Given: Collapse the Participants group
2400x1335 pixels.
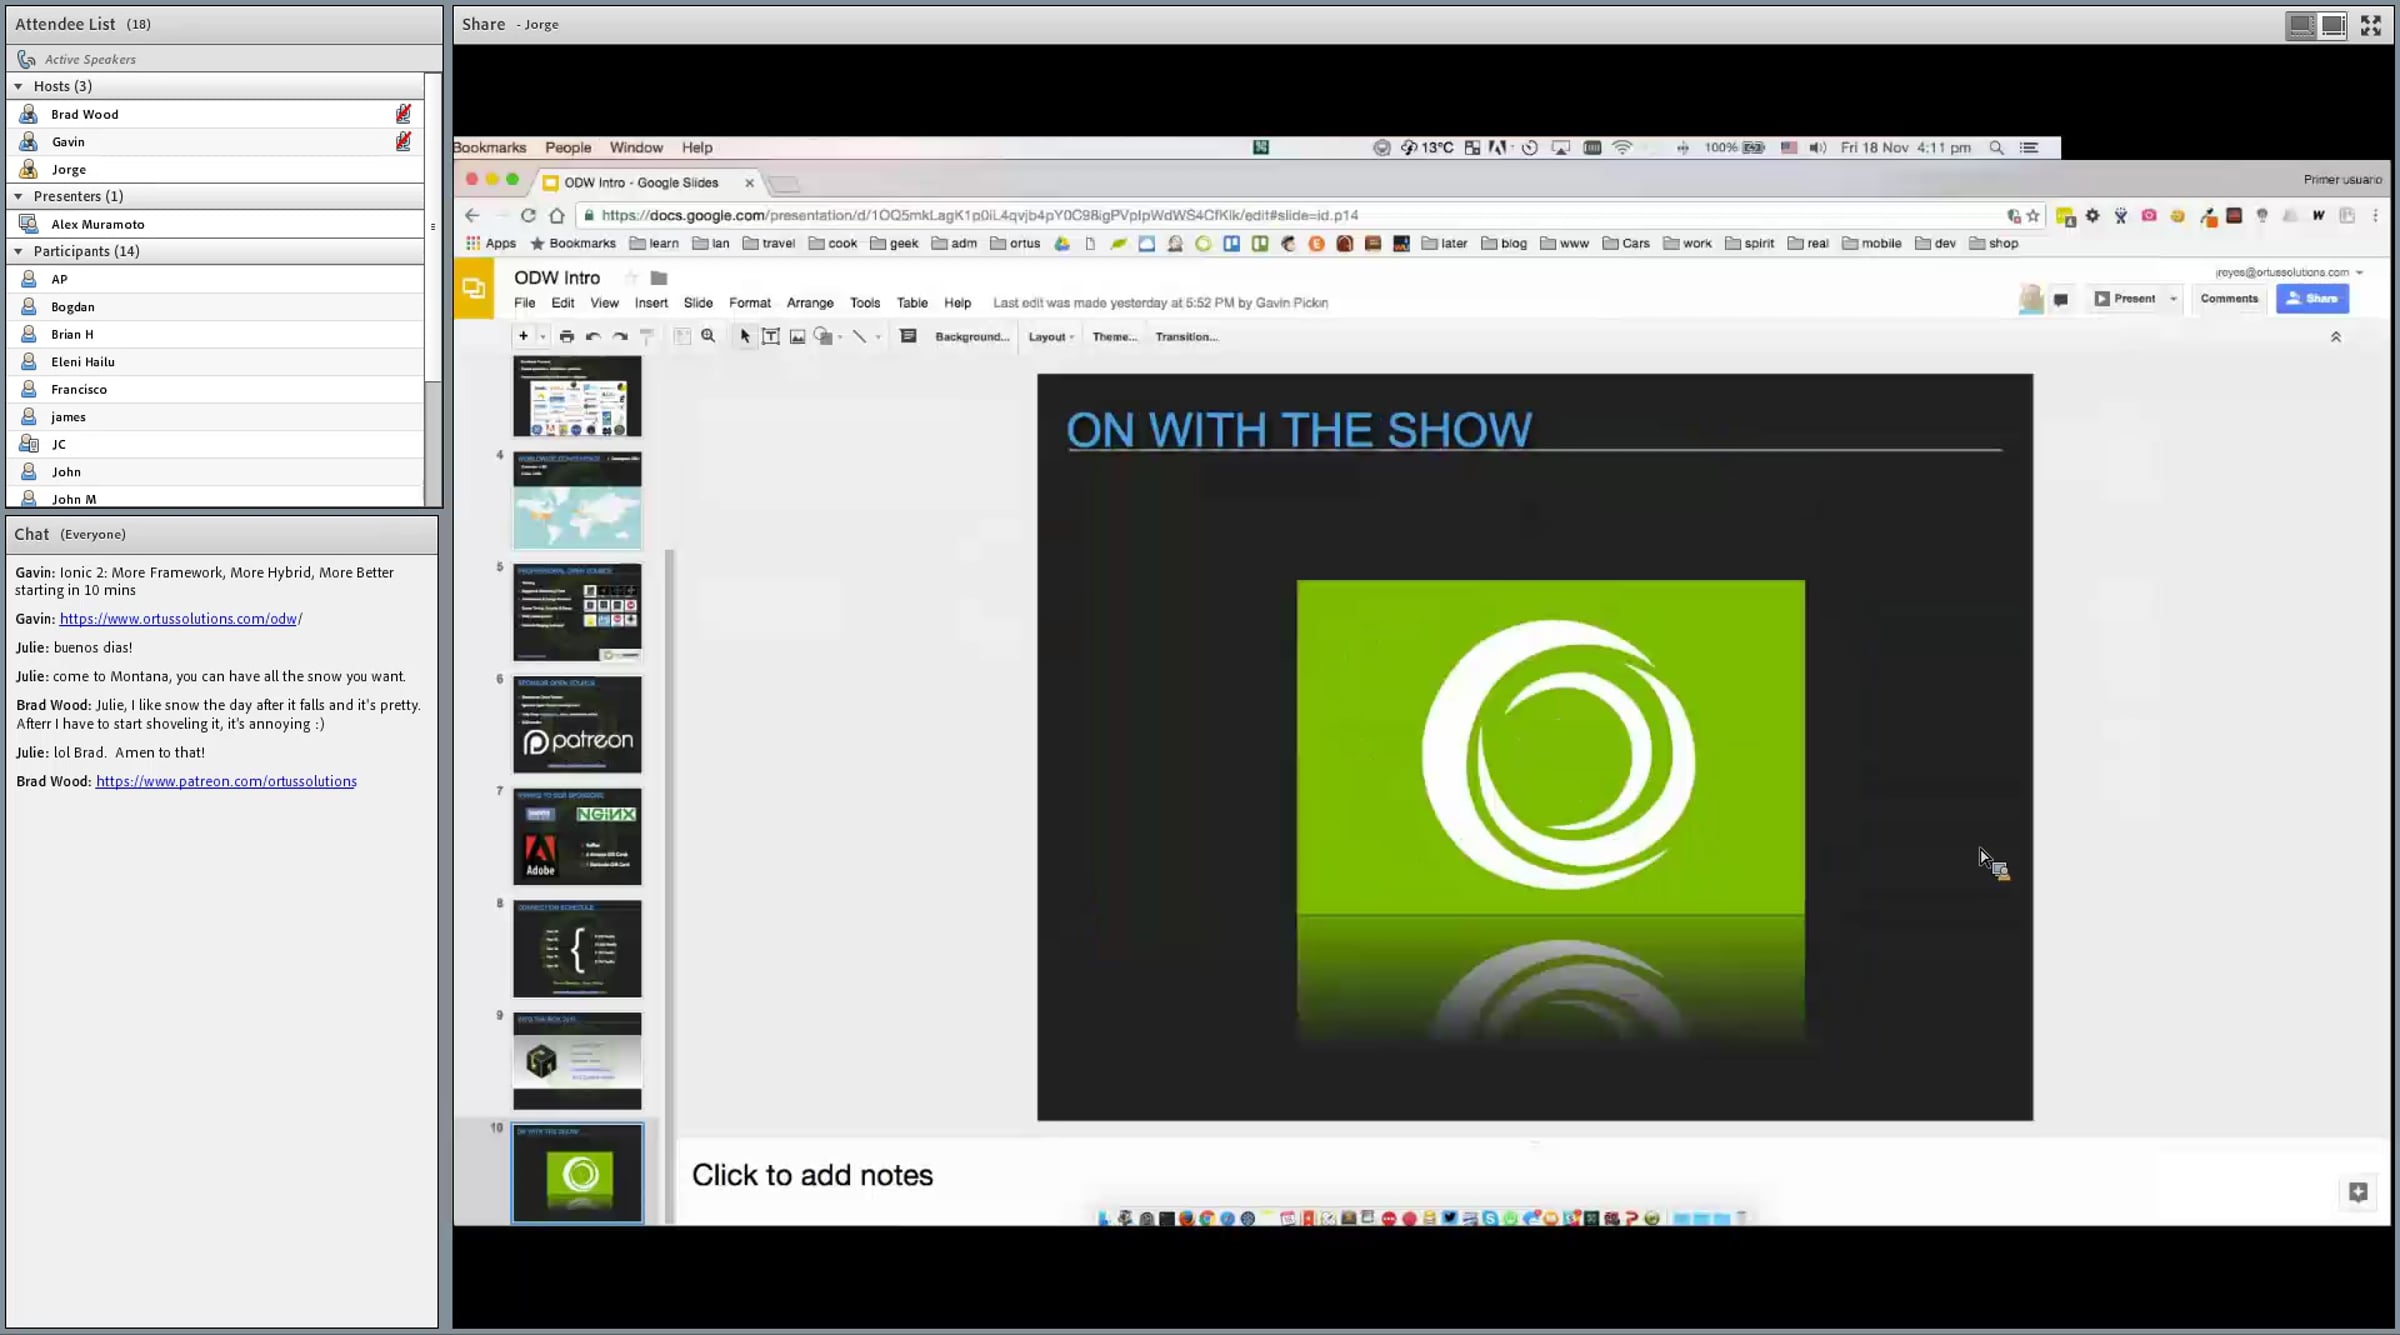Looking at the screenshot, I should 18,251.
